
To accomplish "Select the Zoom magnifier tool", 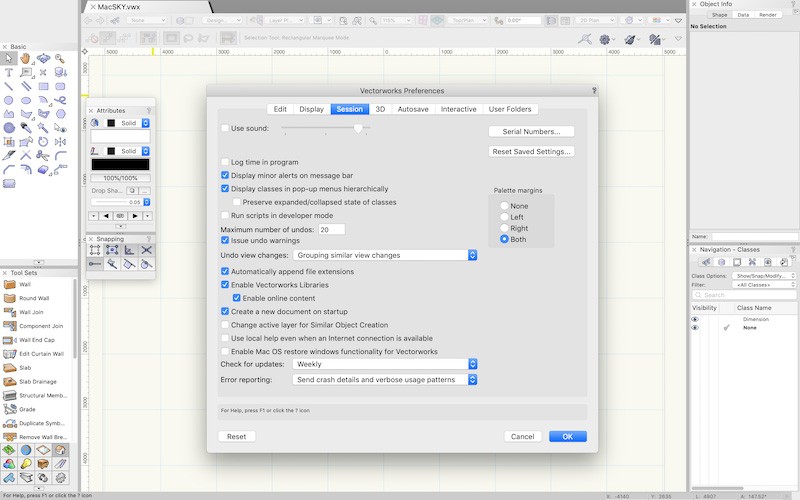I will click(60, 59).
